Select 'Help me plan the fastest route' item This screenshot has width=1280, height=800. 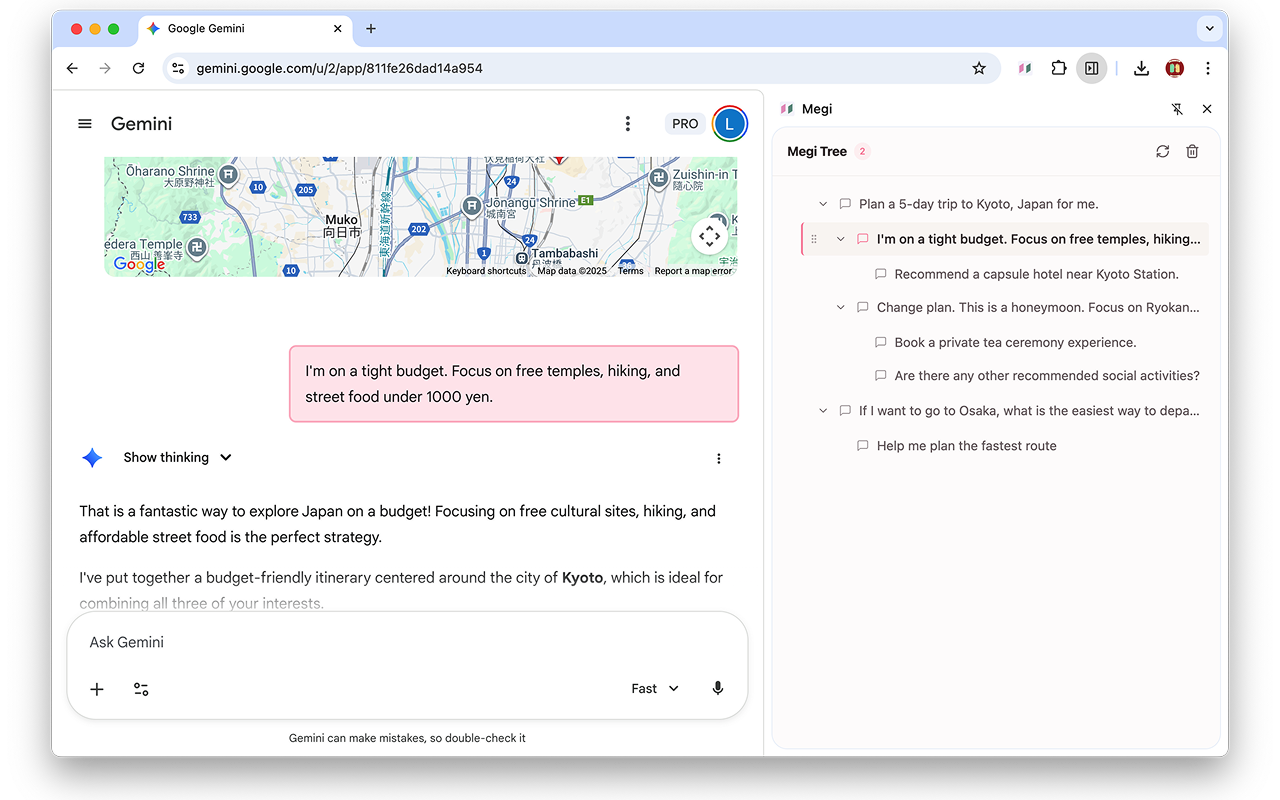(966, 446)
